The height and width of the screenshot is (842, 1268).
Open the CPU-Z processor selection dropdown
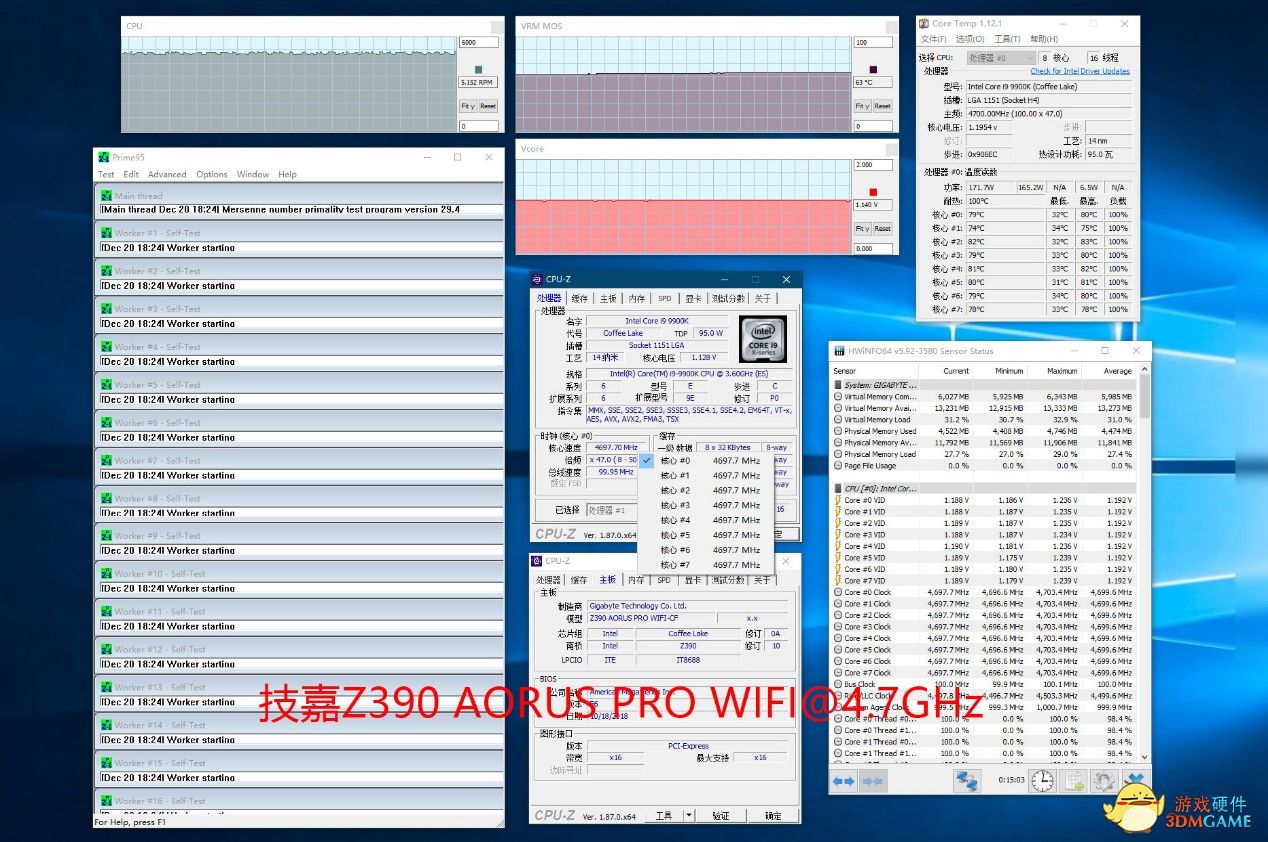[610, 510]
